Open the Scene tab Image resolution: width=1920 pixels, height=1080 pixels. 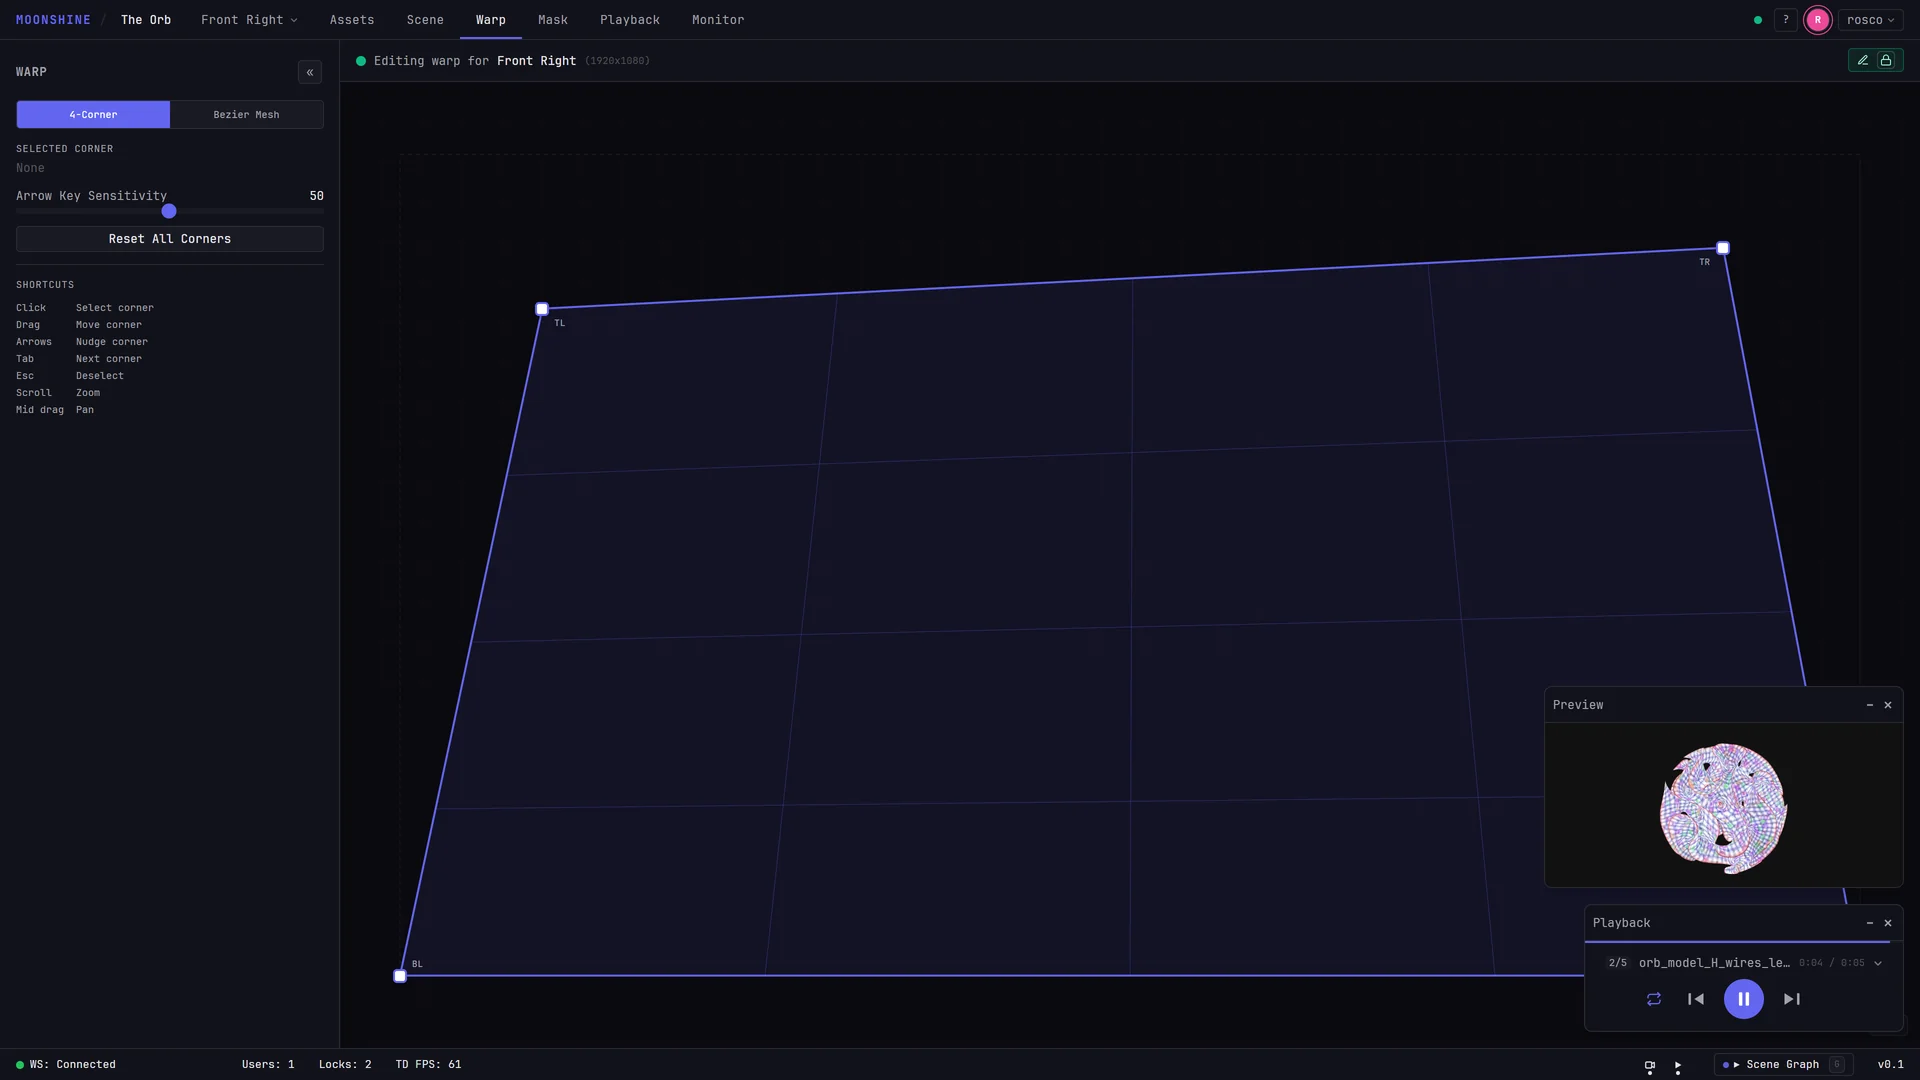tap(425, 20)
